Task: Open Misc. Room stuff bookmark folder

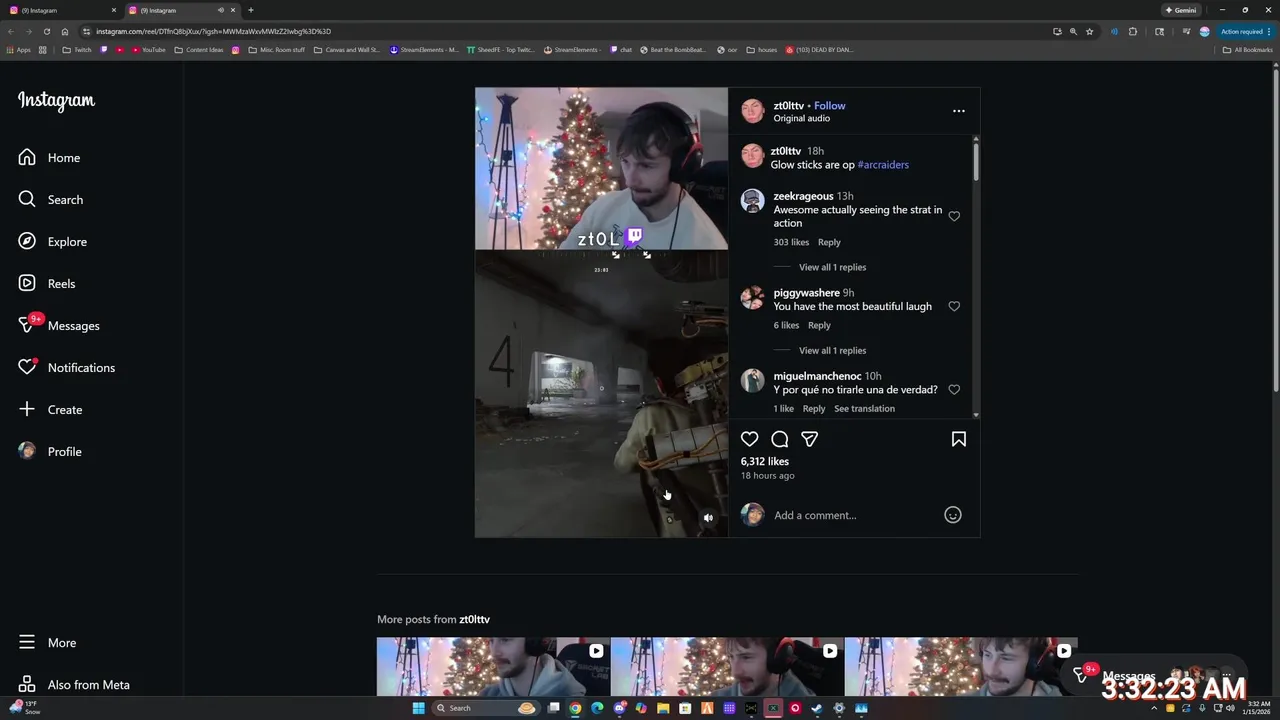Action: [277, 50]
